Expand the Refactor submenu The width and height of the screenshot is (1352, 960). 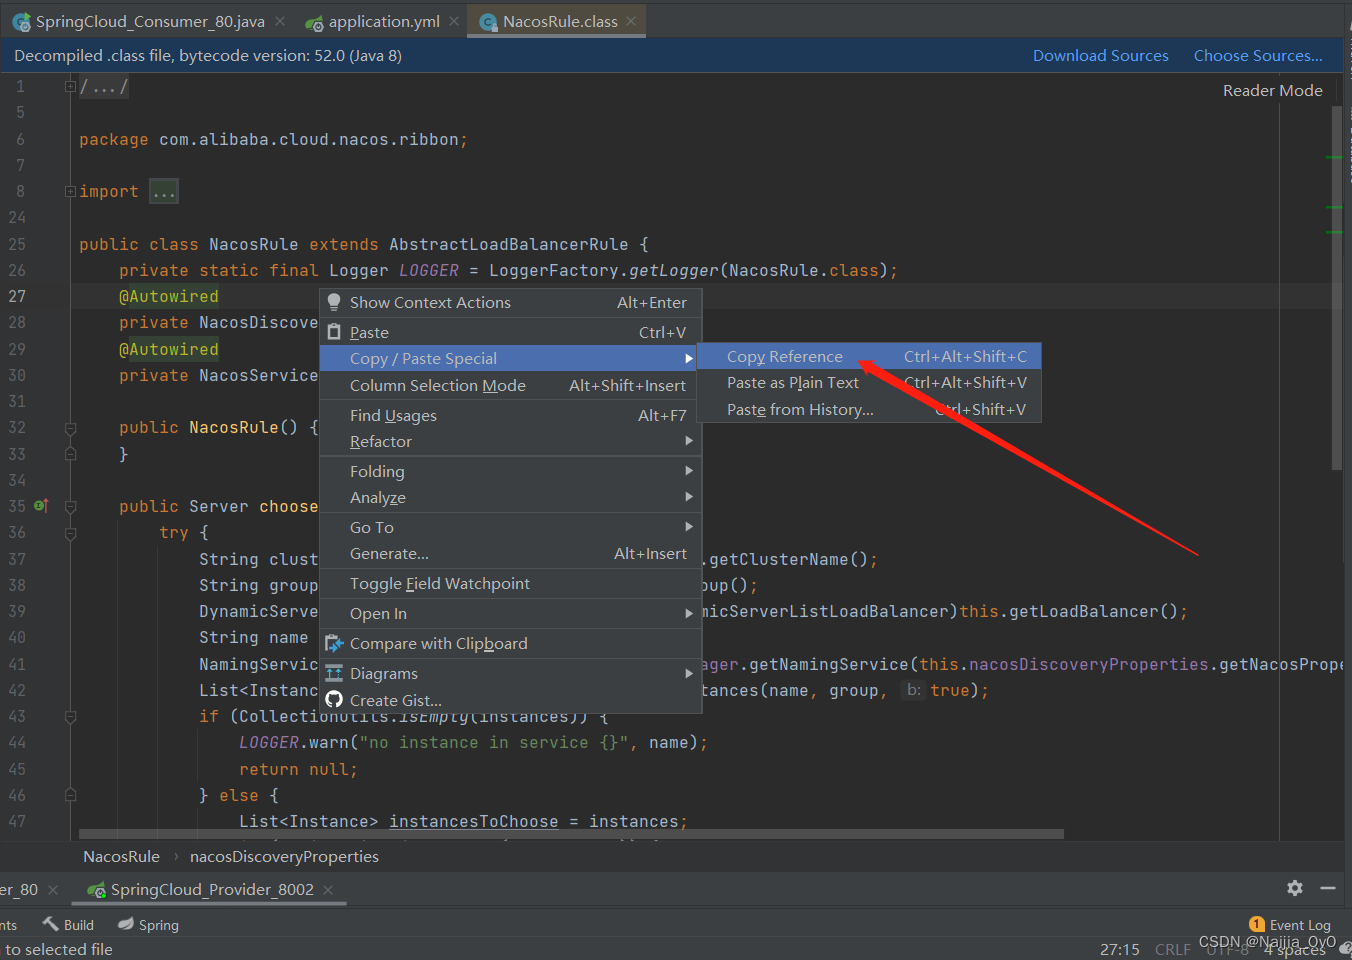(x=510, y=442)
